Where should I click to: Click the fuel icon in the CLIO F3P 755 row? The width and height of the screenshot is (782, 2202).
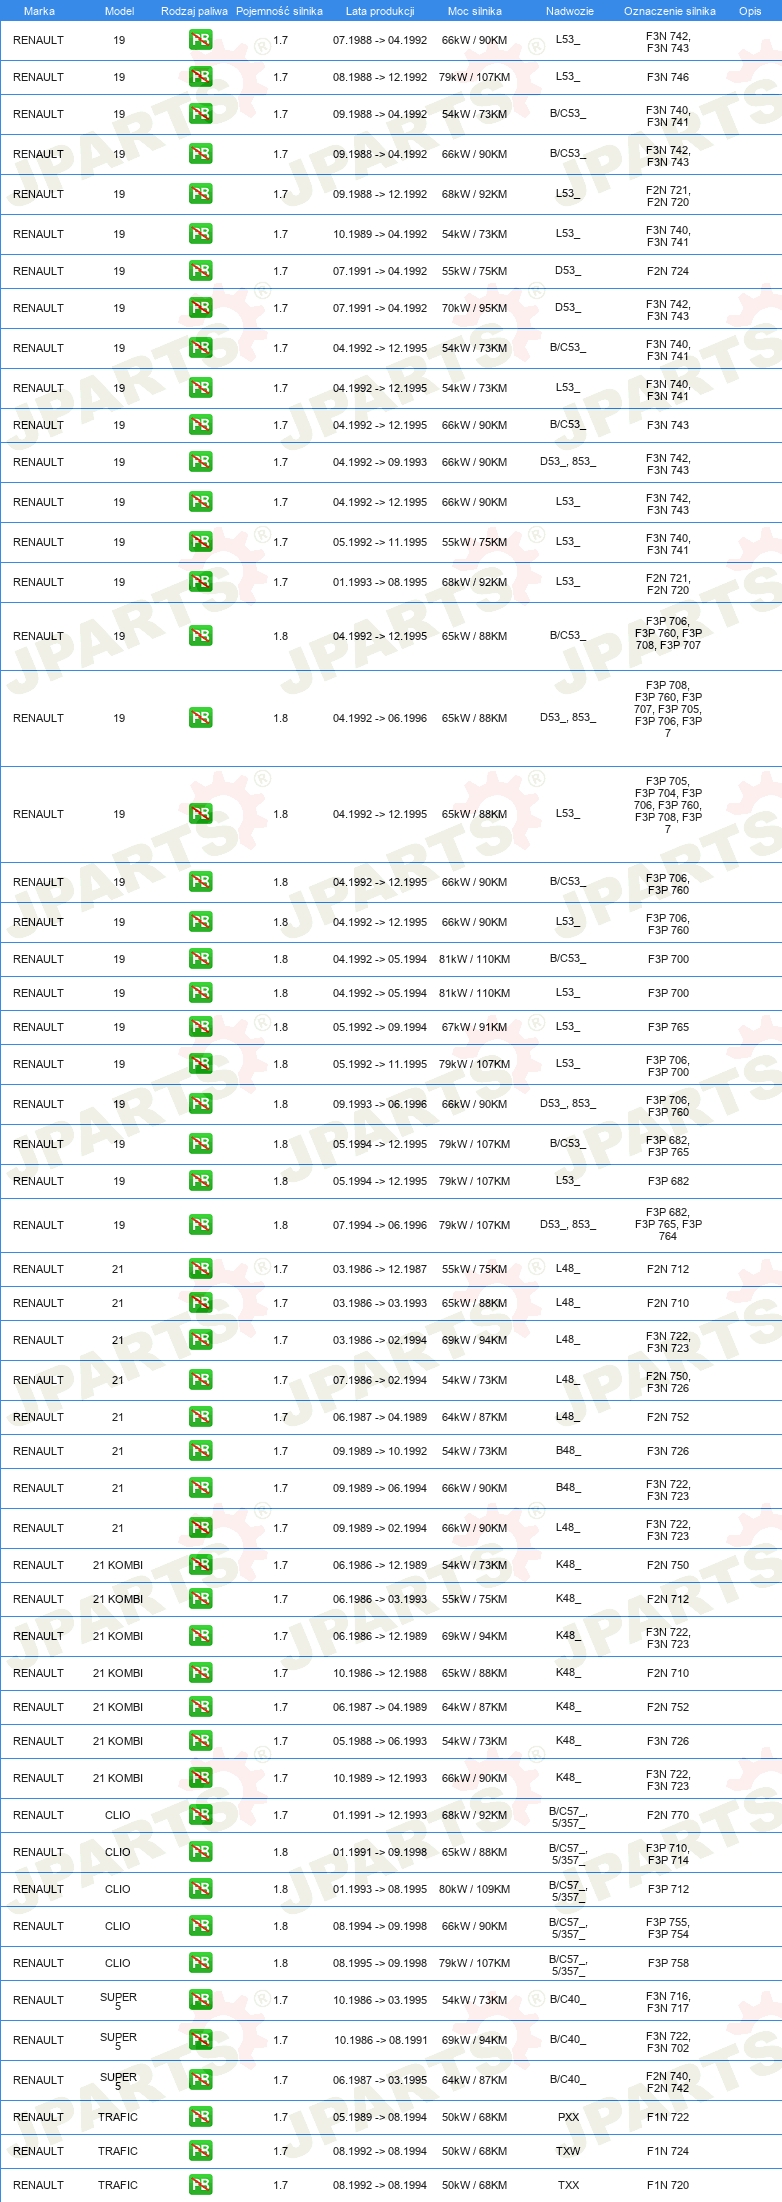[x=201, y=1926]
